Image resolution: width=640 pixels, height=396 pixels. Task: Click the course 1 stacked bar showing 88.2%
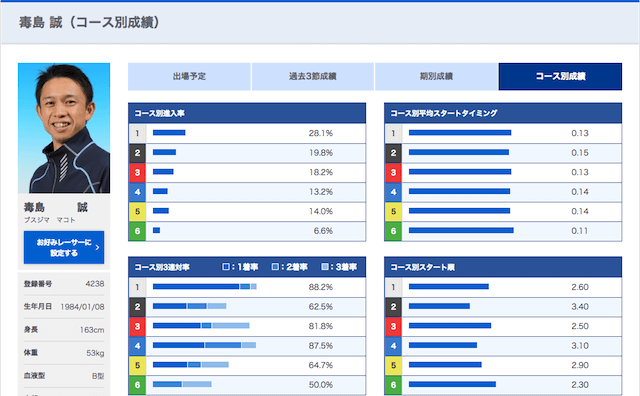click(x=204, y=287)
